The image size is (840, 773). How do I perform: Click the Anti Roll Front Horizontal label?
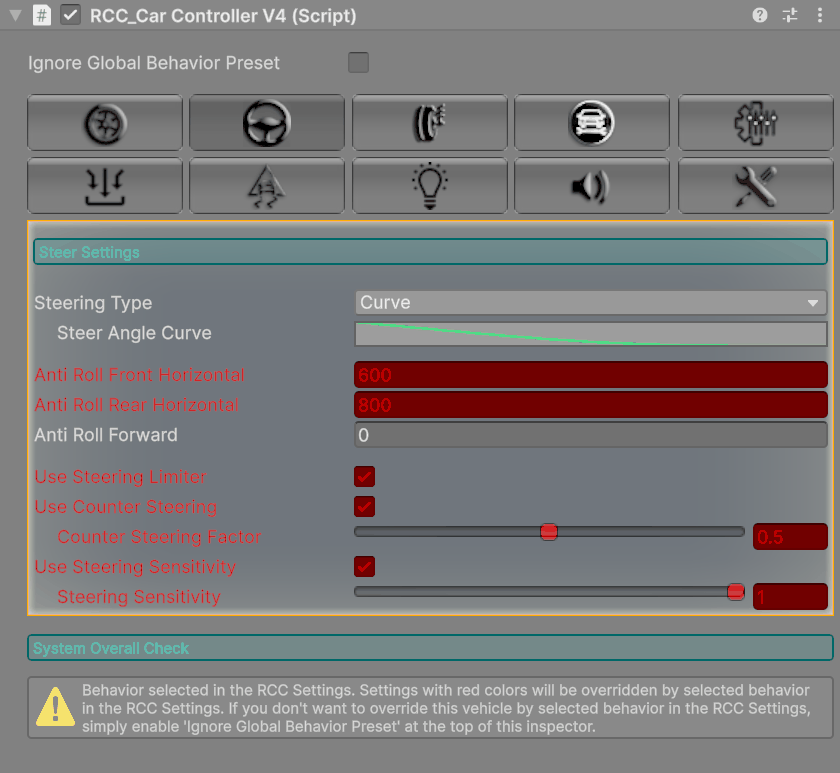140,374
